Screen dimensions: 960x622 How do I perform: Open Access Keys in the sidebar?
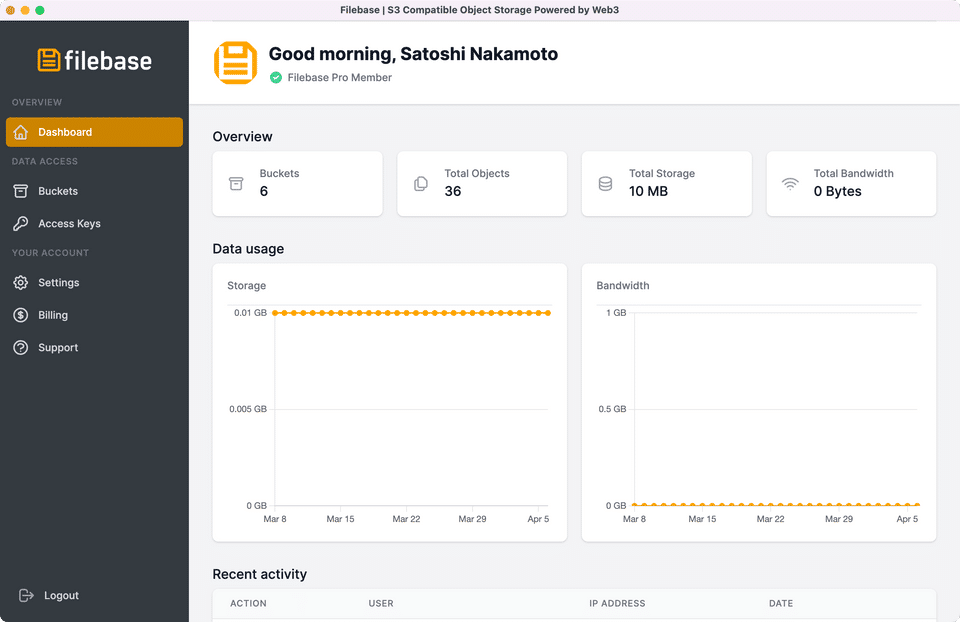pos(69,224)
